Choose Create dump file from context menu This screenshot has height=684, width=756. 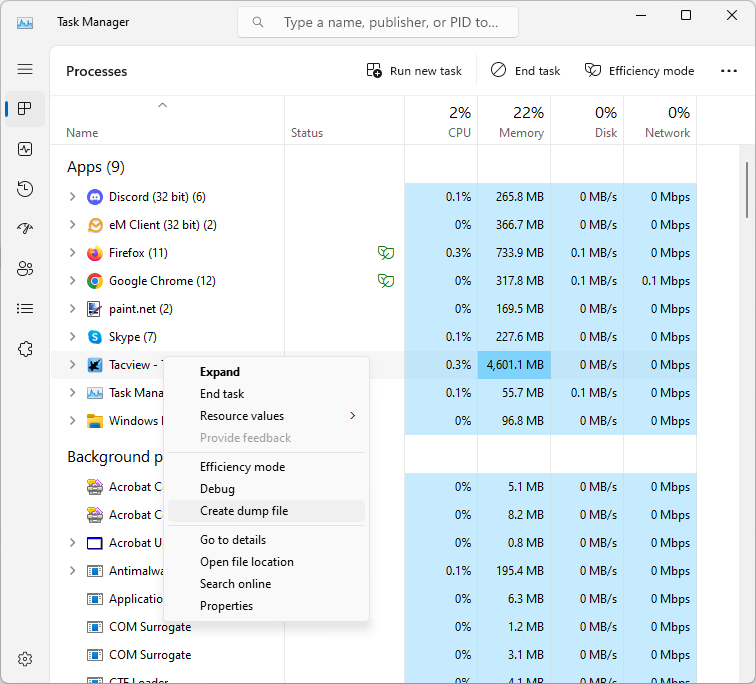(x=244, y=511)
